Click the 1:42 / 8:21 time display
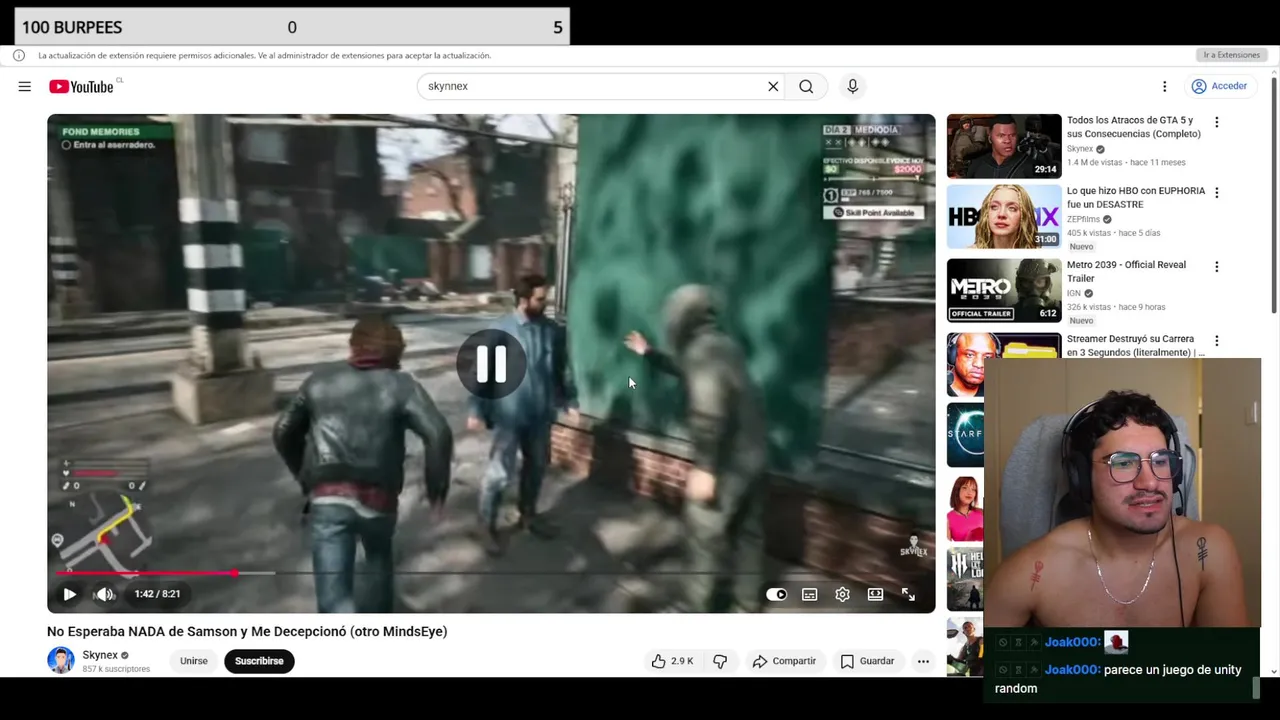Viewport: 1280px width, 720px height. (157, 594)
